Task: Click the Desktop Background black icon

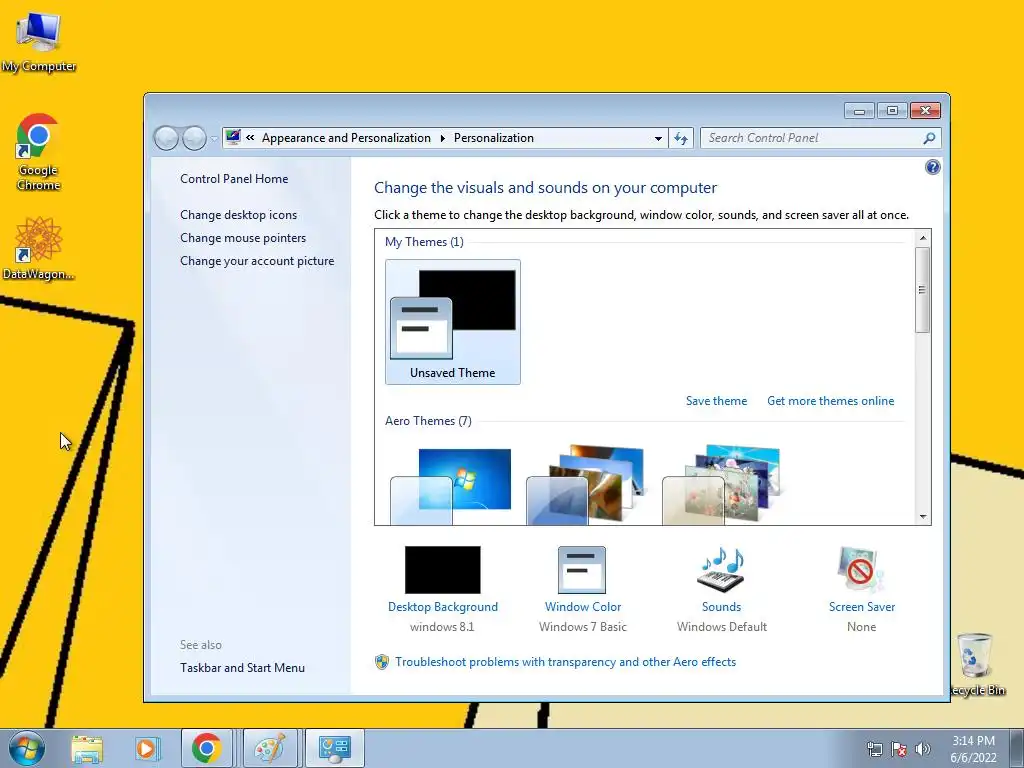Action: (443, 569)
